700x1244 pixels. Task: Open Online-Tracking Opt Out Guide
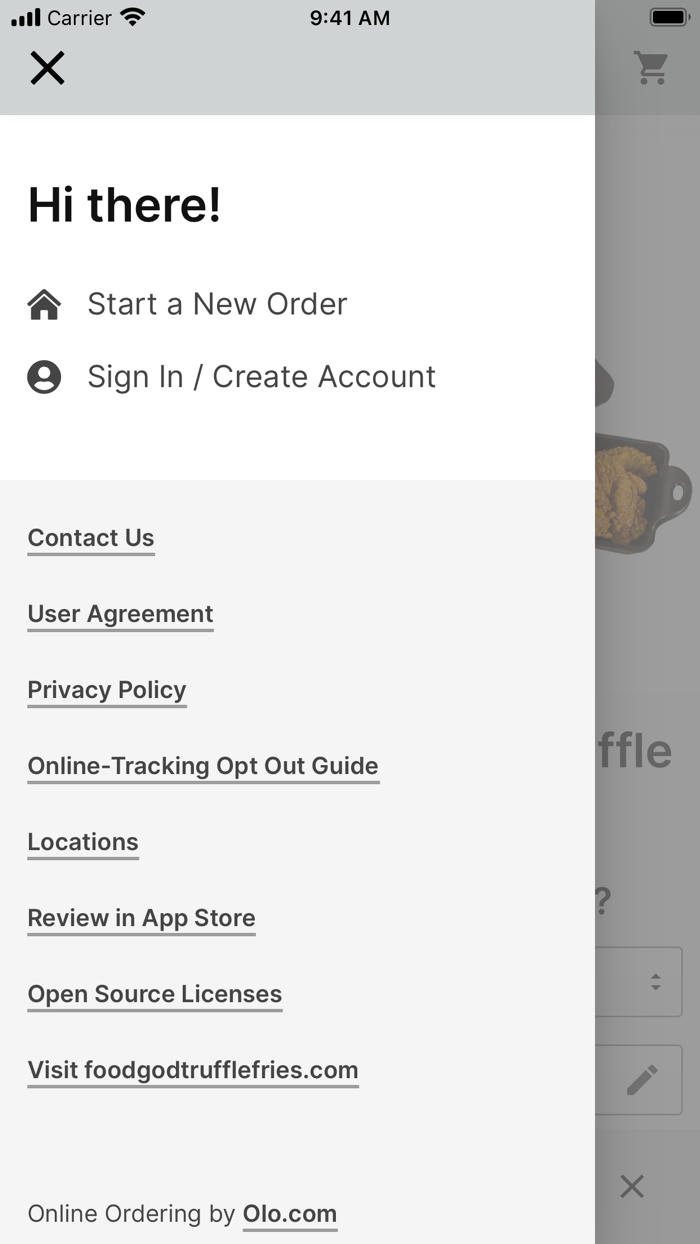click(x=203, y=766)
